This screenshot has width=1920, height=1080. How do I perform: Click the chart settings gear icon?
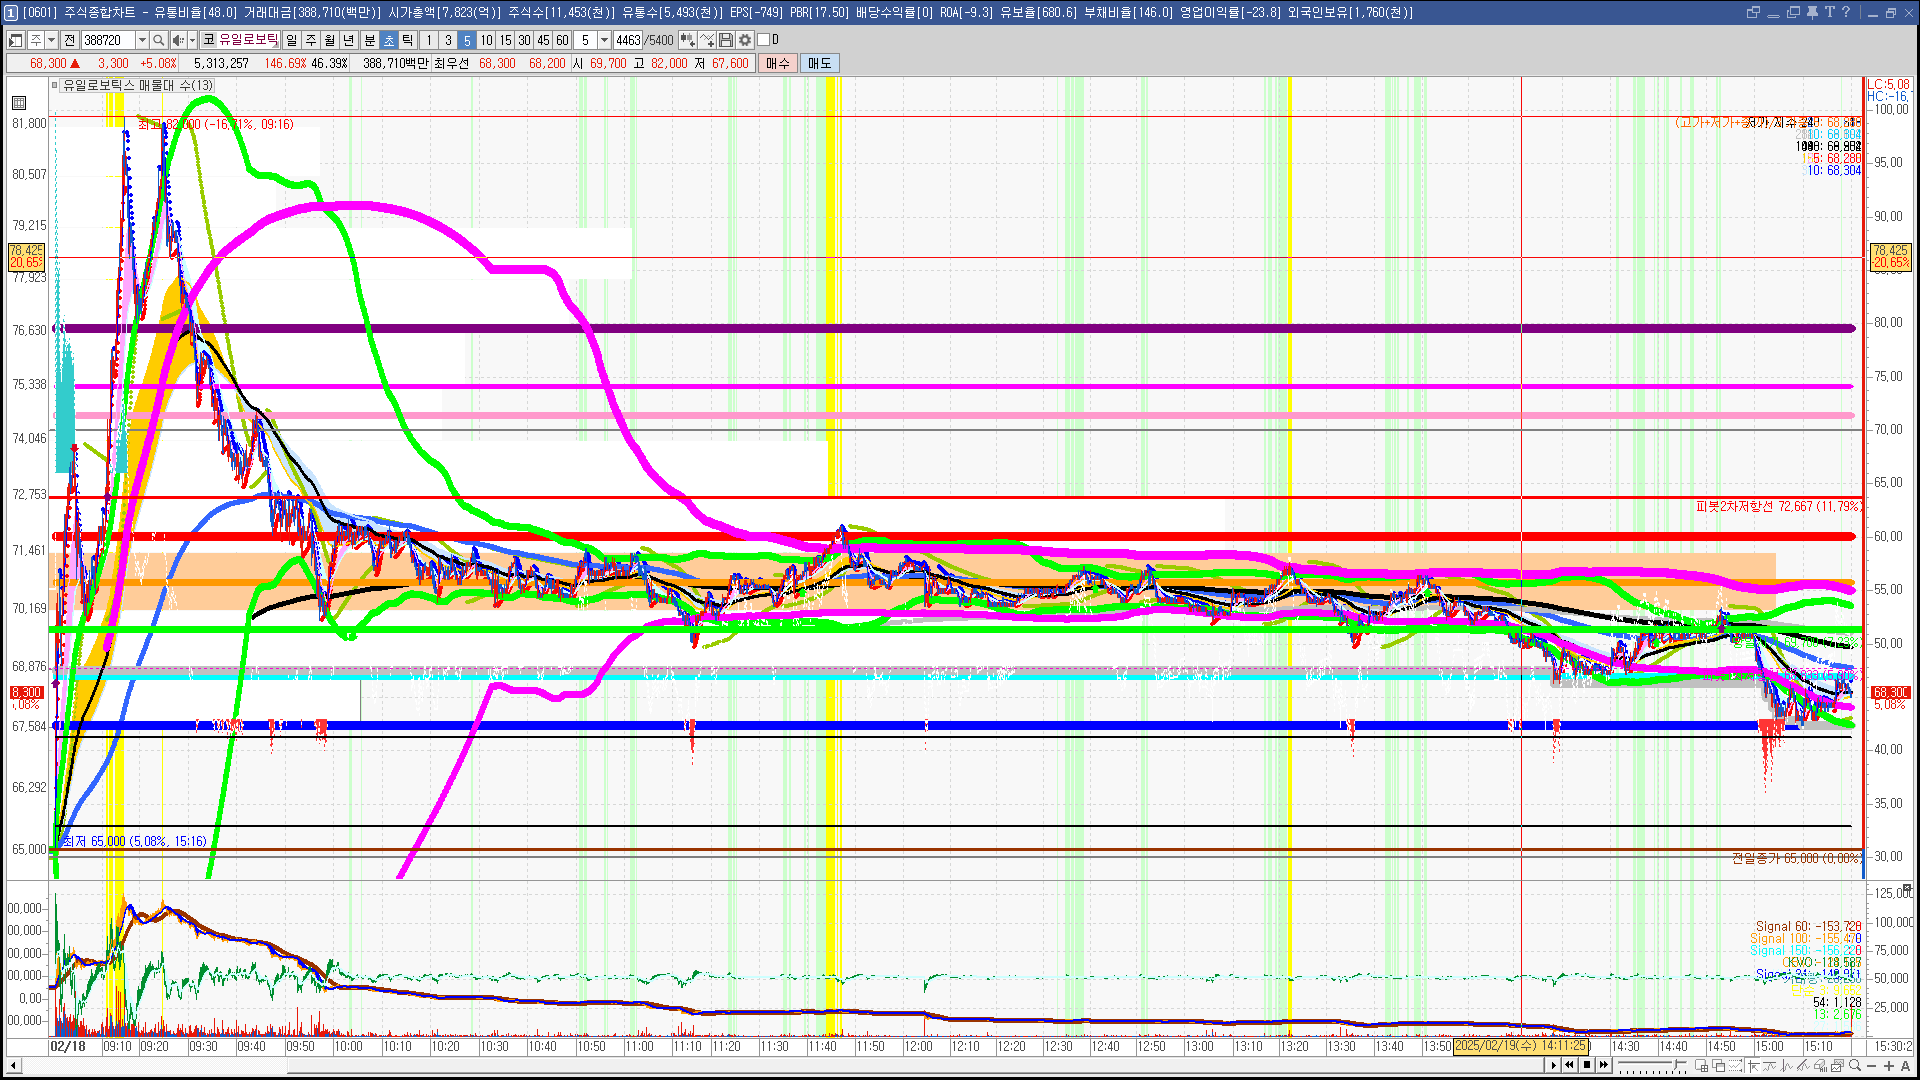(745, 40)
